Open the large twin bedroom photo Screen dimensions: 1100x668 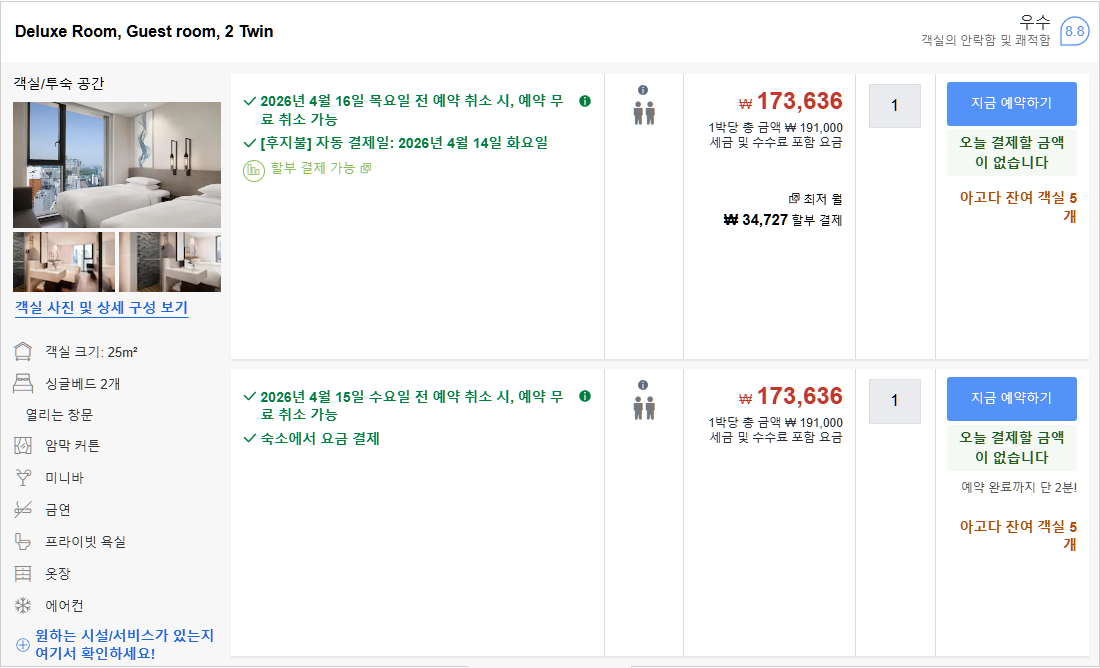(117, 164)
